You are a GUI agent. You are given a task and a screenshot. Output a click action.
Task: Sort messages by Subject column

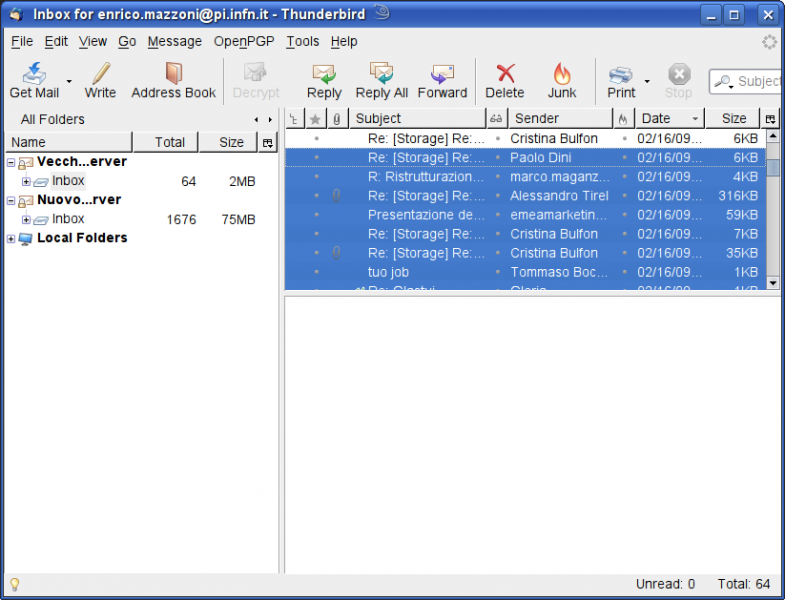click(418, 119)
